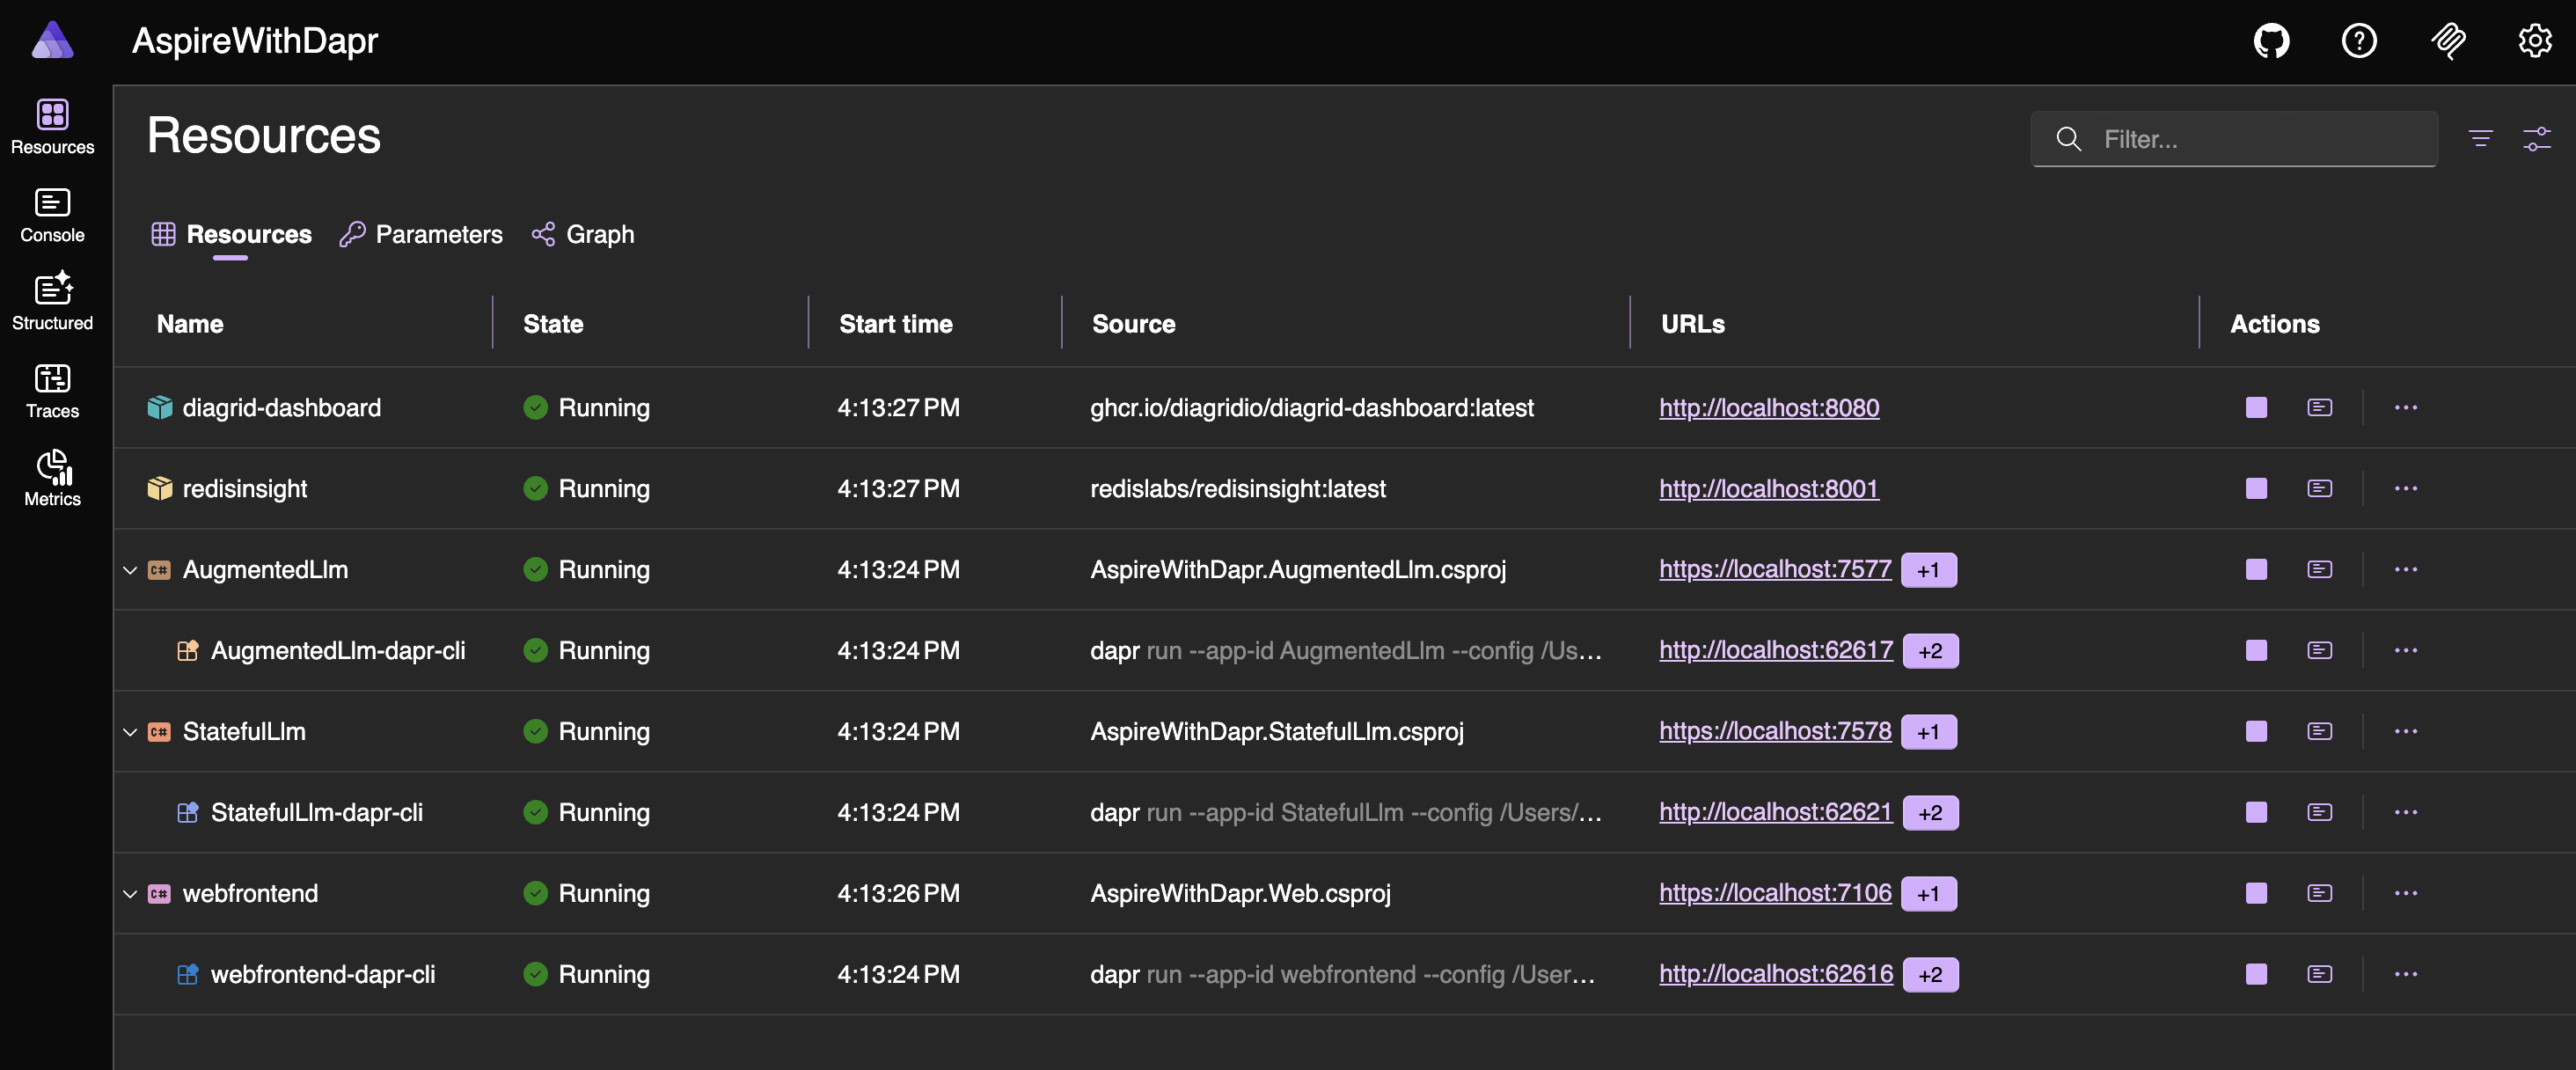2576x1070 pixels.
Task: Open the GitHub repository icon
Action: (x=2271, y=41)
